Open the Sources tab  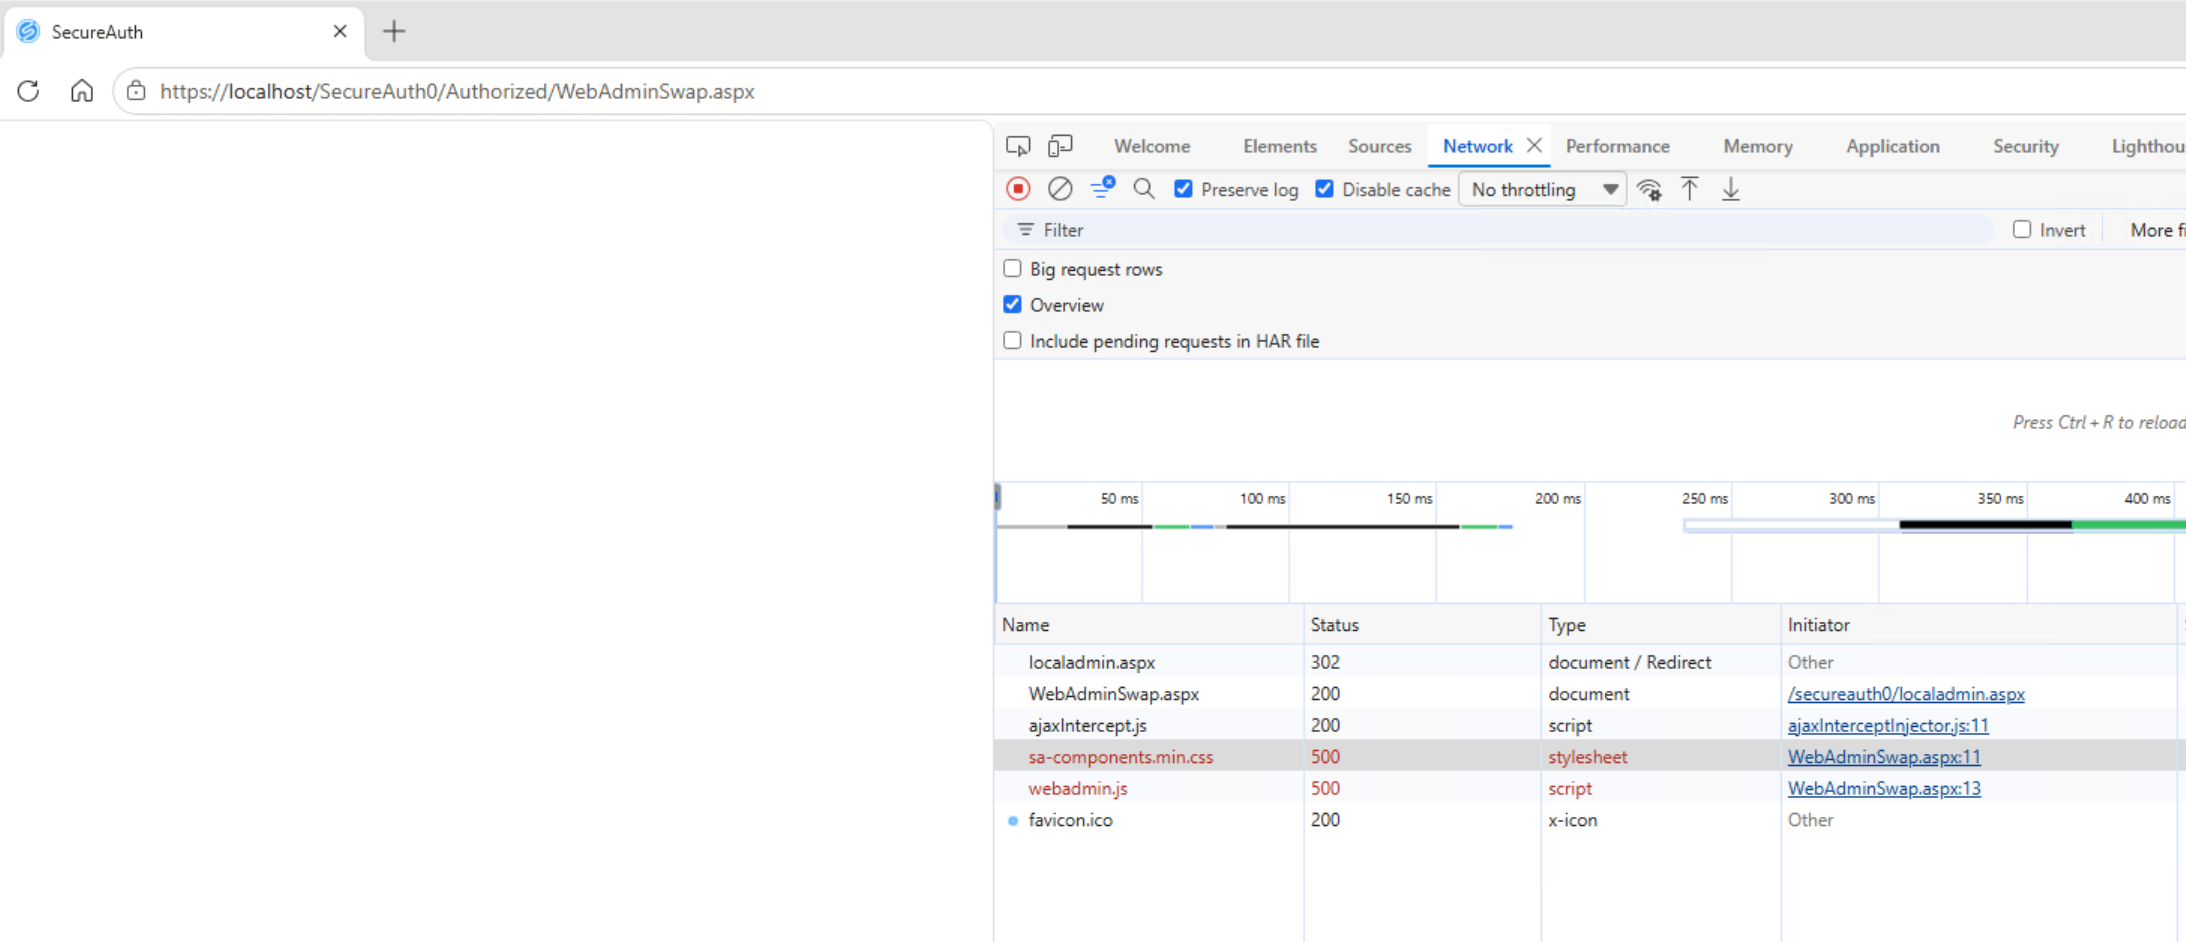click(1380, 146)
